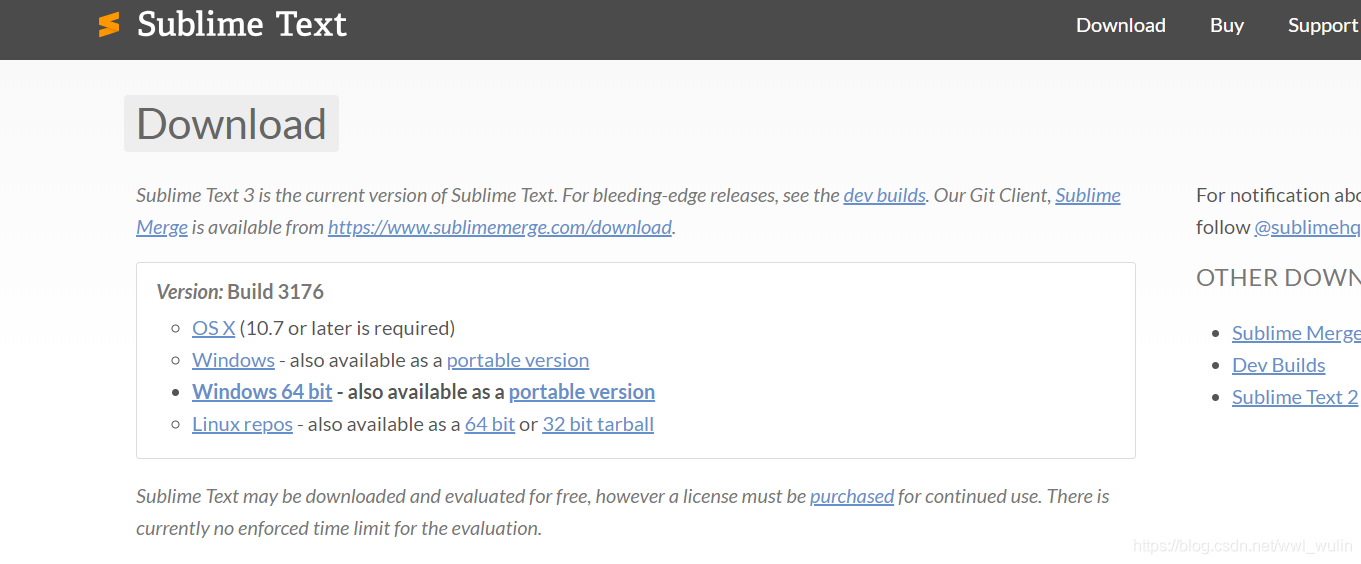Click the OTHER DOWN… sidebar heading
The image size is (1361, 564).
1278,278
